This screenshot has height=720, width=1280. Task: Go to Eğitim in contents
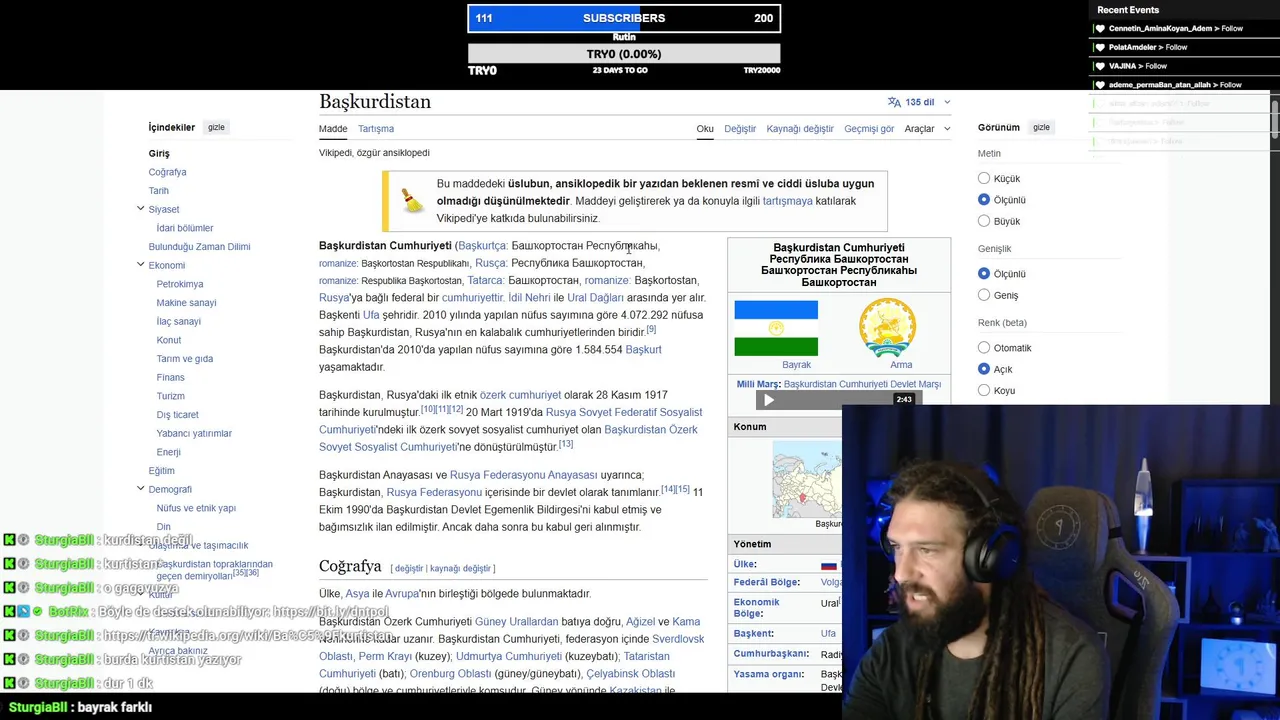[x=162, y=471]
